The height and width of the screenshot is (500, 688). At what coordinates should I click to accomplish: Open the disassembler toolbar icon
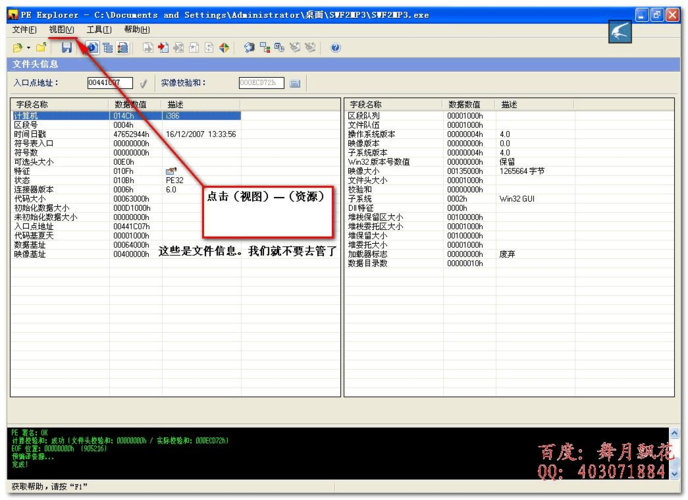pos(249,47)
